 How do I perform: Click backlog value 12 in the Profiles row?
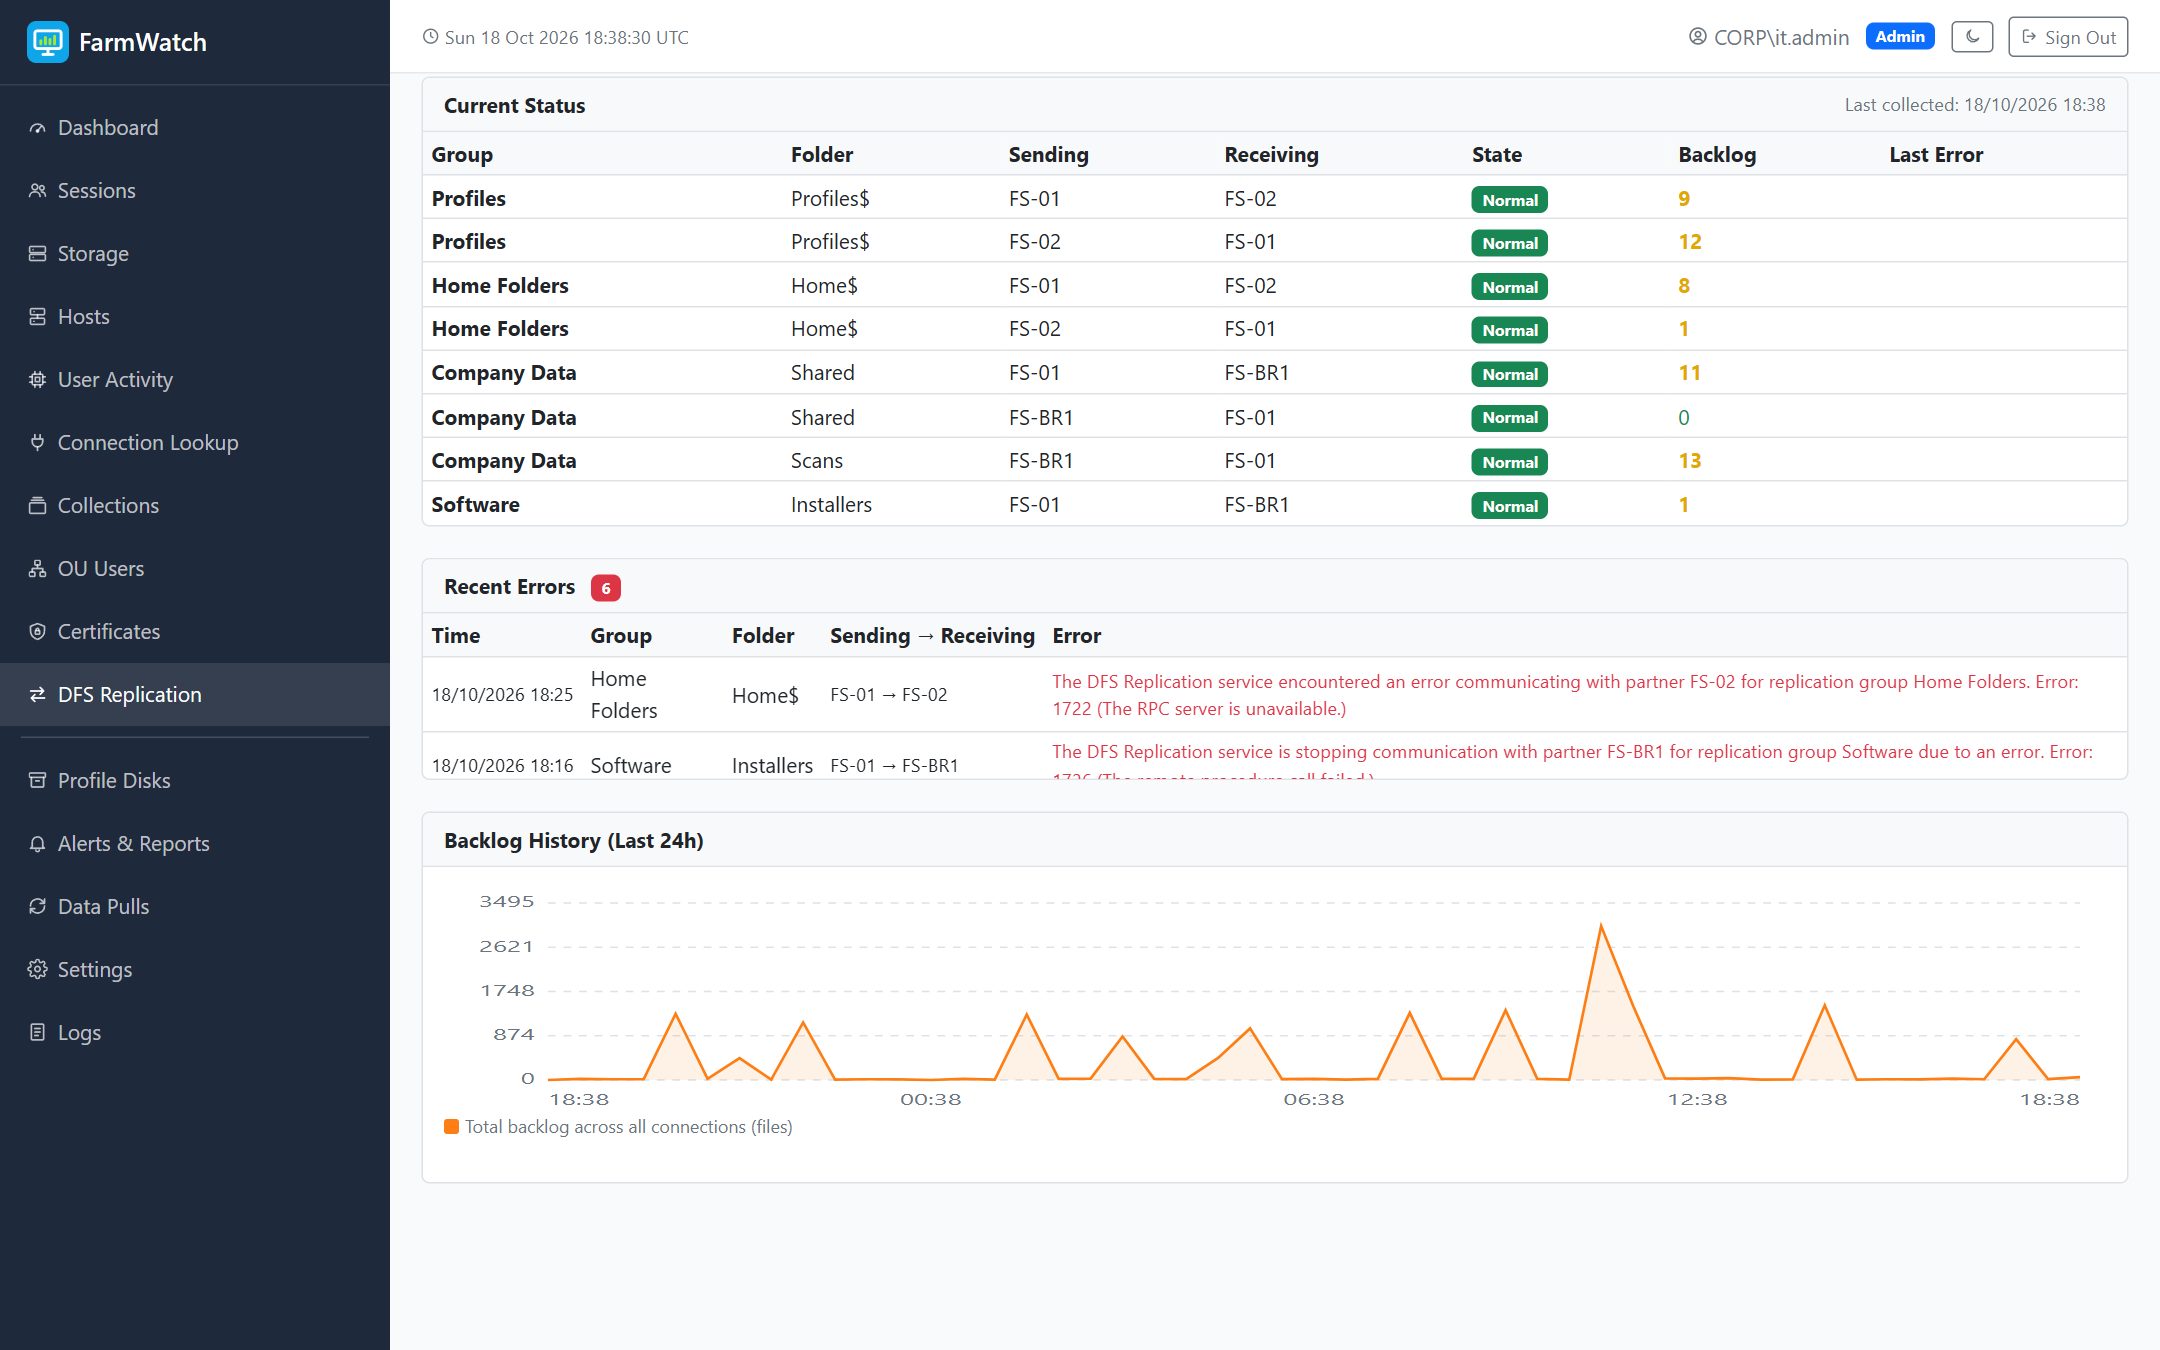[1689, 242]
